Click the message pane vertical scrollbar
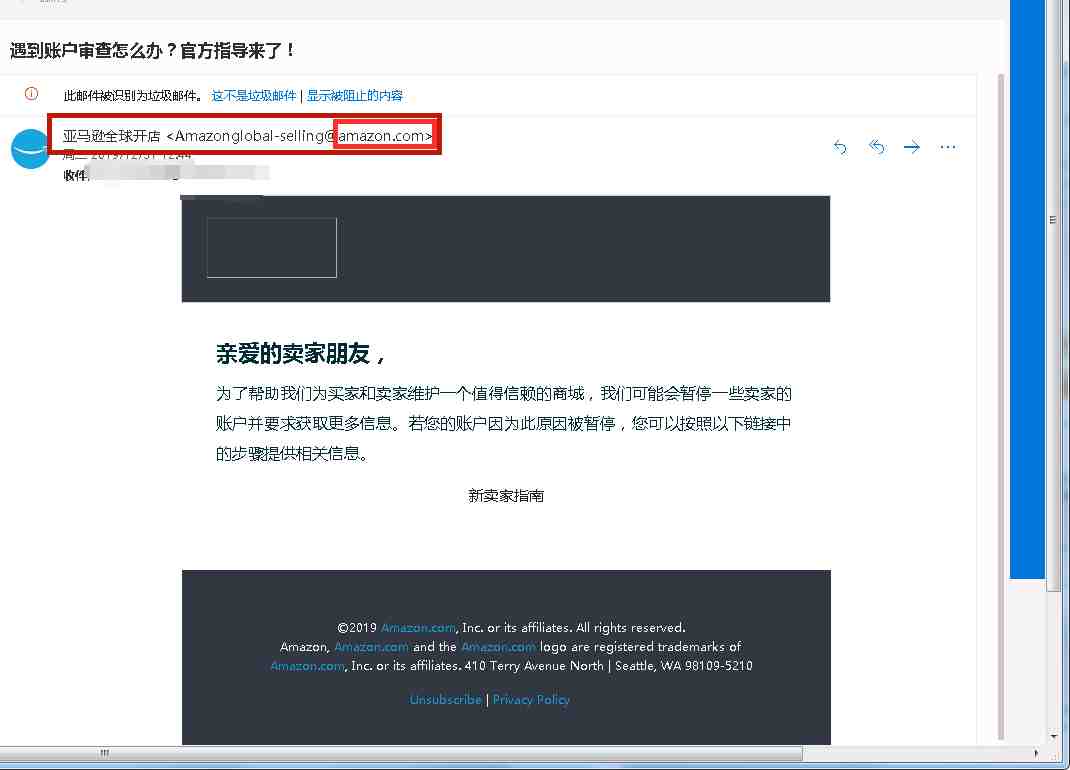 [1001, 406]
